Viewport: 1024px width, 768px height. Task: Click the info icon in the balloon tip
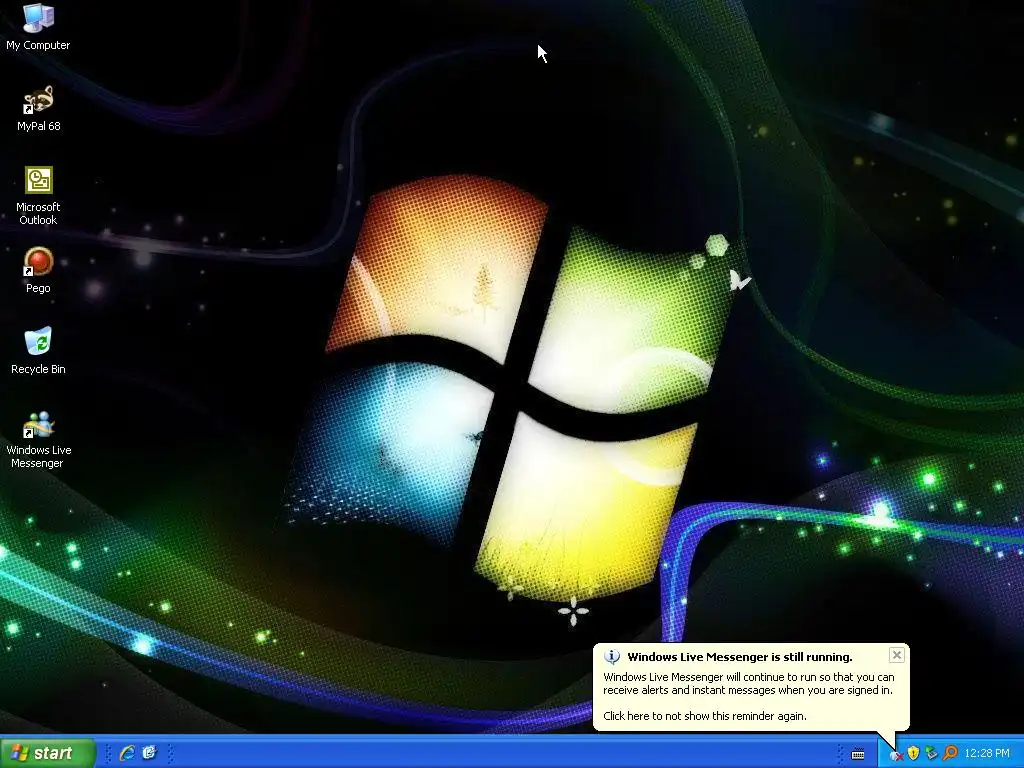612,656
